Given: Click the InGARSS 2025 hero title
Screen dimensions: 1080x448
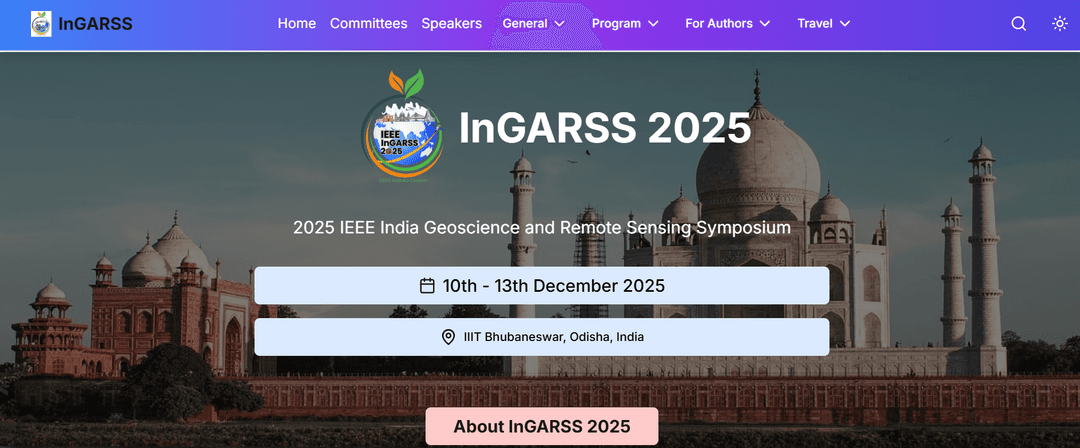Looking at the screenshot, I should (605, 128).
